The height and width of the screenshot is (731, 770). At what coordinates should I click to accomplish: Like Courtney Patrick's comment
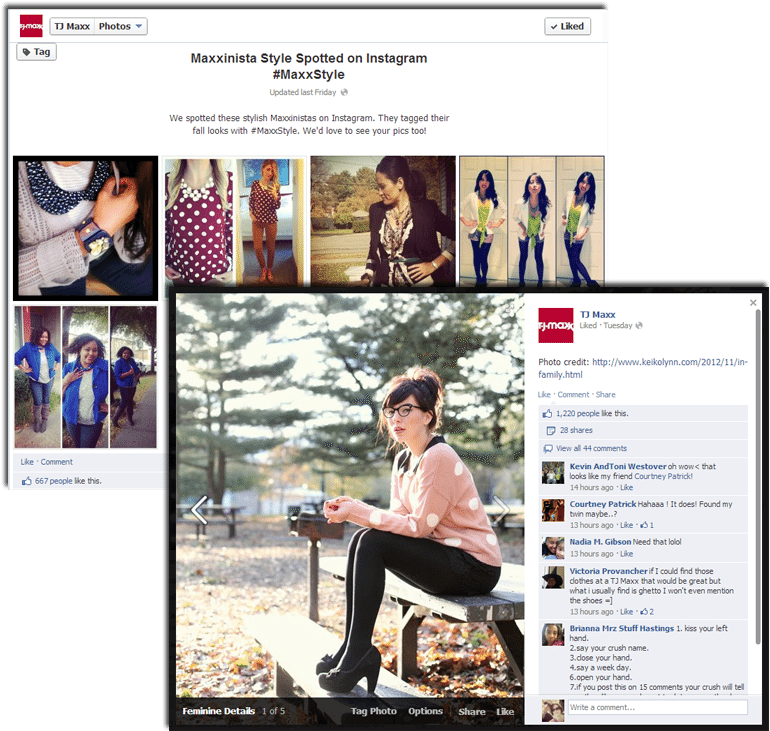[x=626, y=525]
